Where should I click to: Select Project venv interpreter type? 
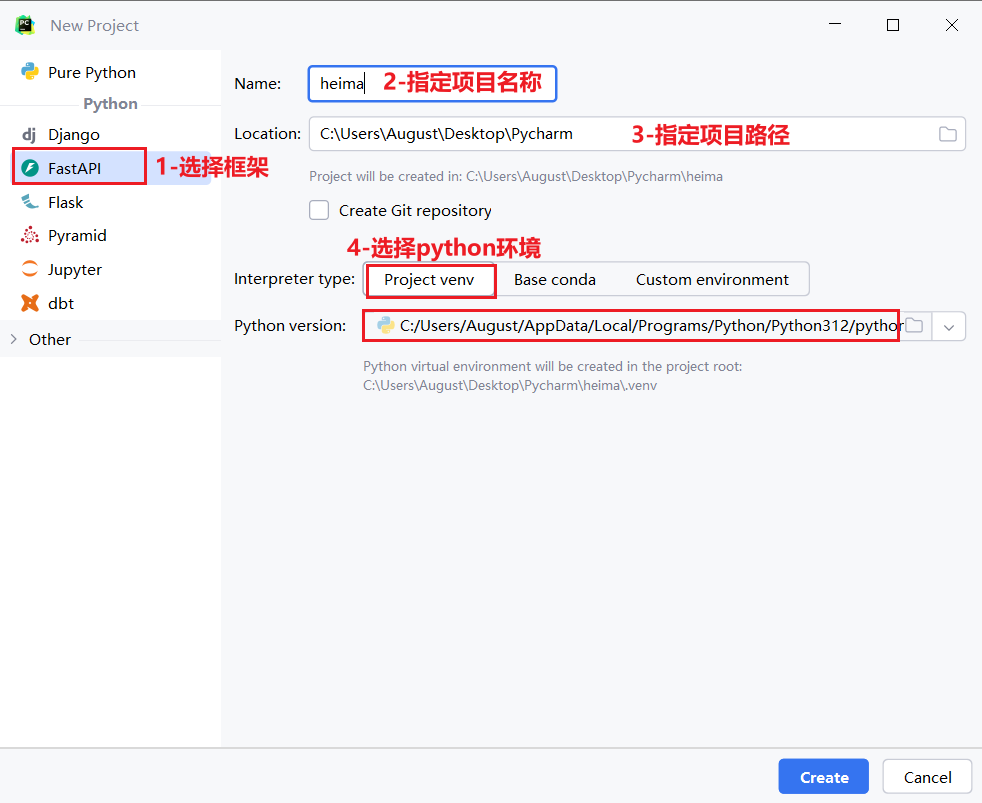[429, 280]
